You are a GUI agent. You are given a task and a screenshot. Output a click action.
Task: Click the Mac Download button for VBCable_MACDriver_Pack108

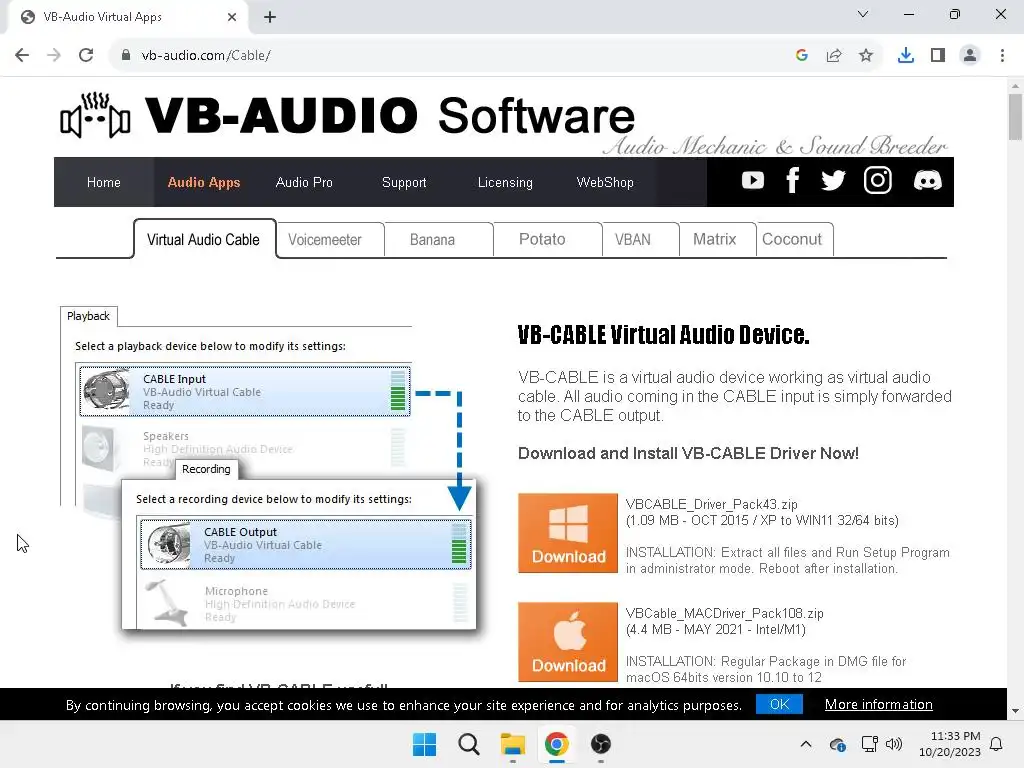pos(568,642)
